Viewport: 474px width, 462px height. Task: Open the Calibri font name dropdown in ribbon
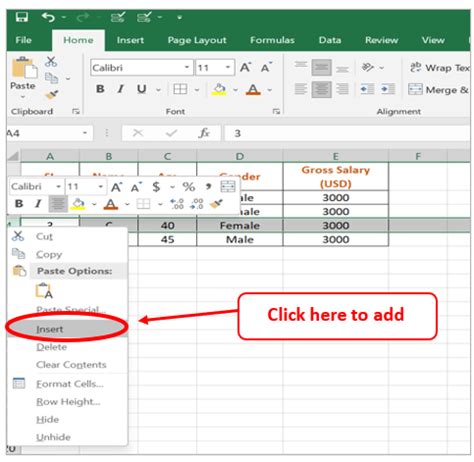coord(187,68)
